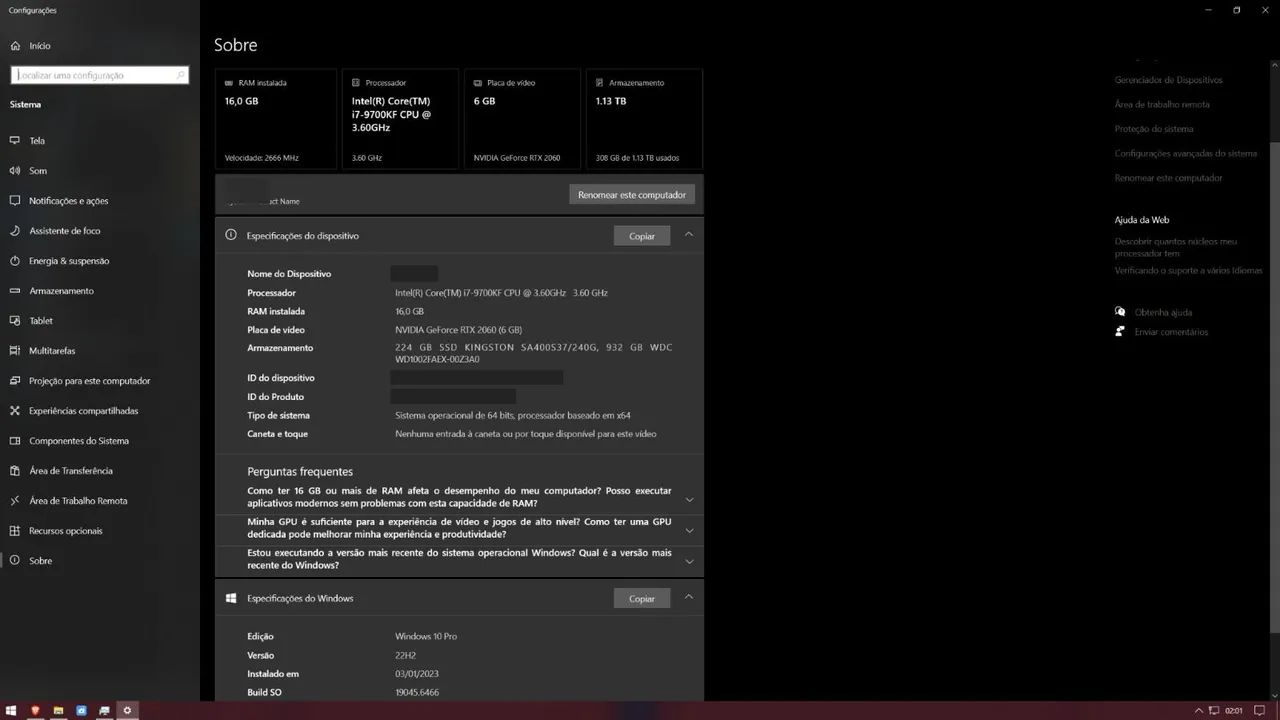Screen dimensions: 1280x720
Task: Click the Recursos opcionais icon
Action: tap(15, 531)
